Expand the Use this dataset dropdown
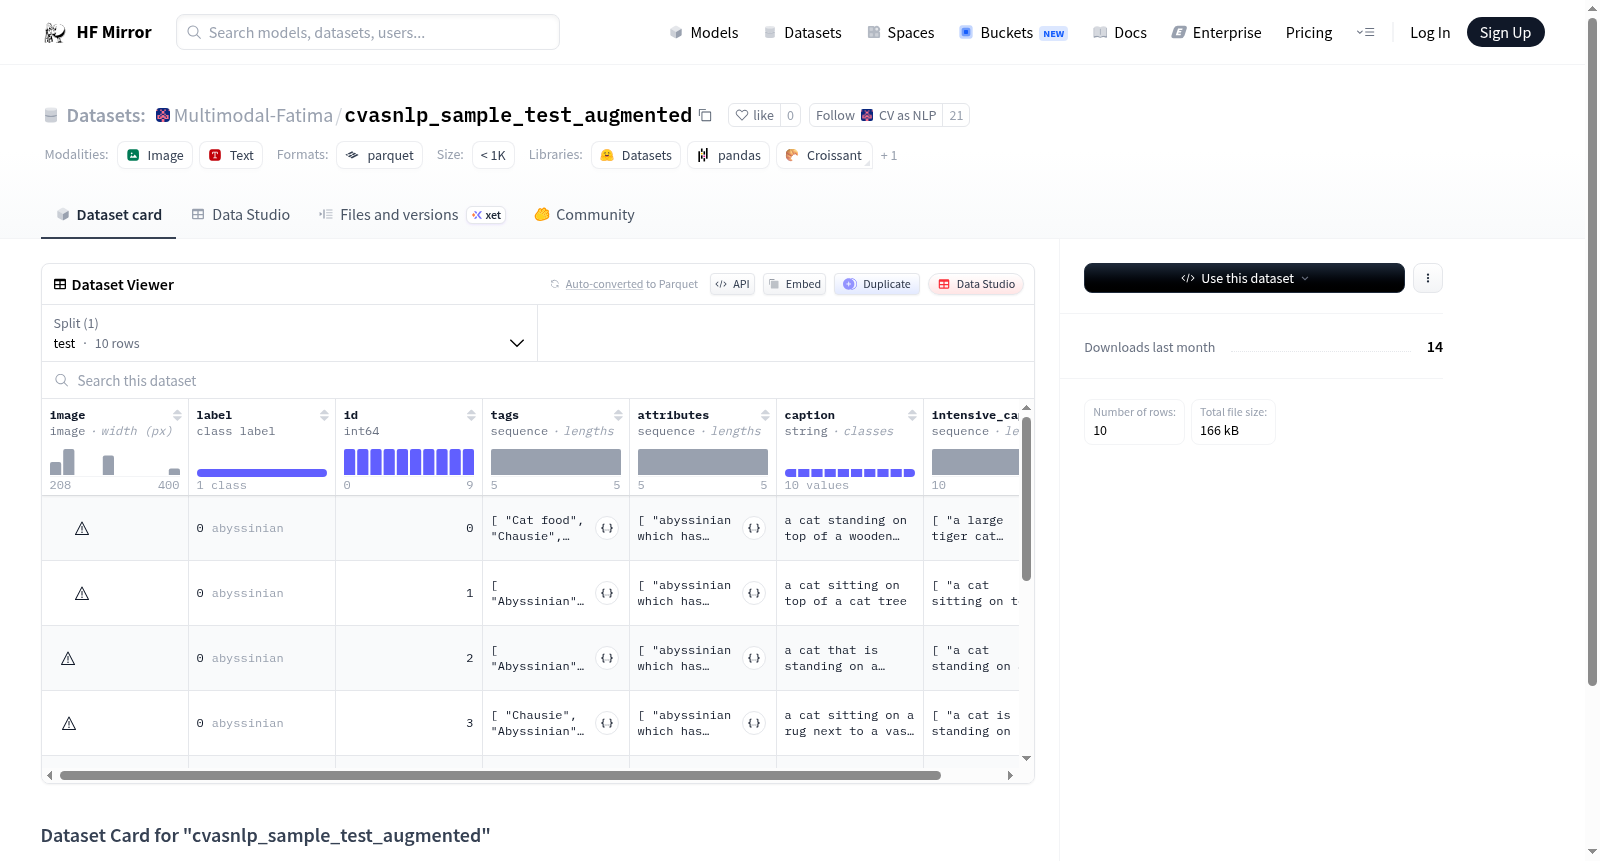 tap(1244, 278)
